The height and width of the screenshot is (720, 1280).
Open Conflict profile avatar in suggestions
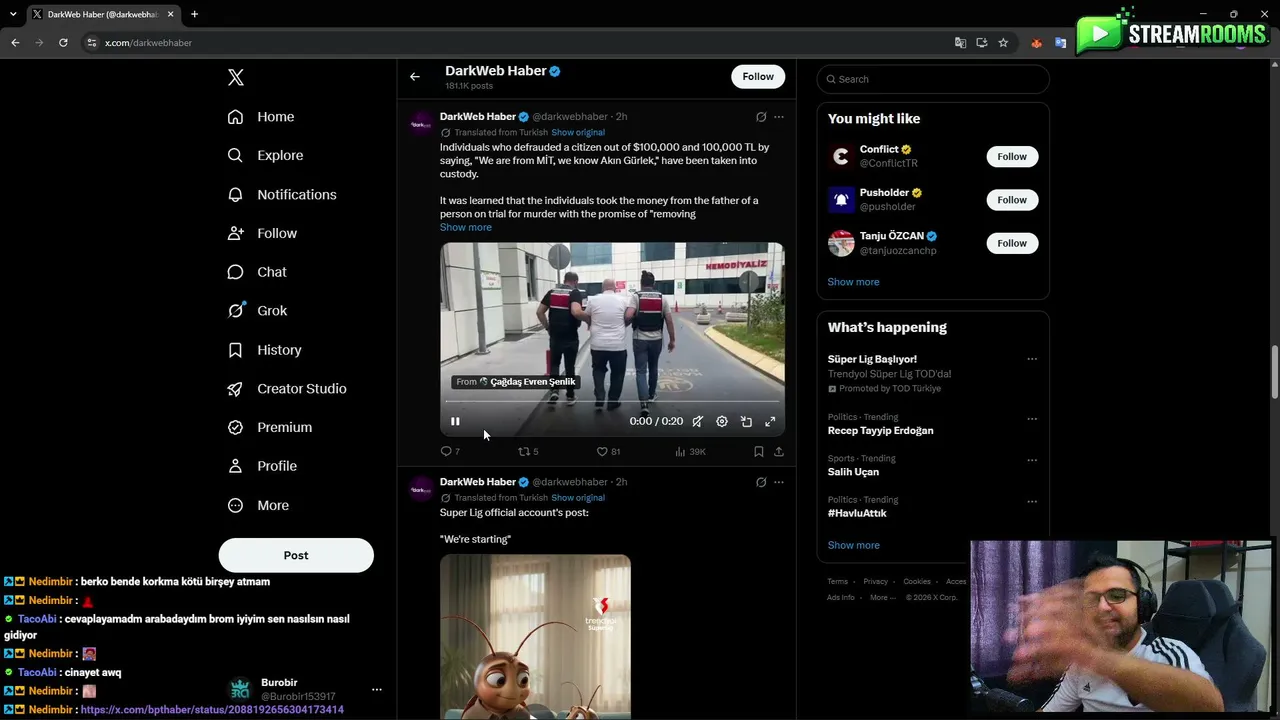click(841, 156)
